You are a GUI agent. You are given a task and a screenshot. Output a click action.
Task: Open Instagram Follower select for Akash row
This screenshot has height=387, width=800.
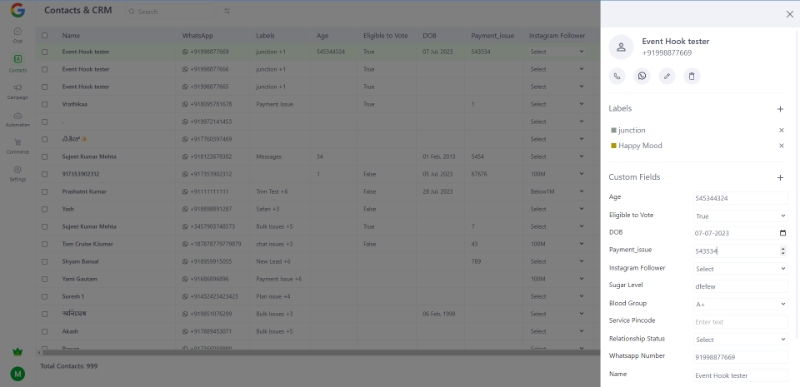point(557,331)
